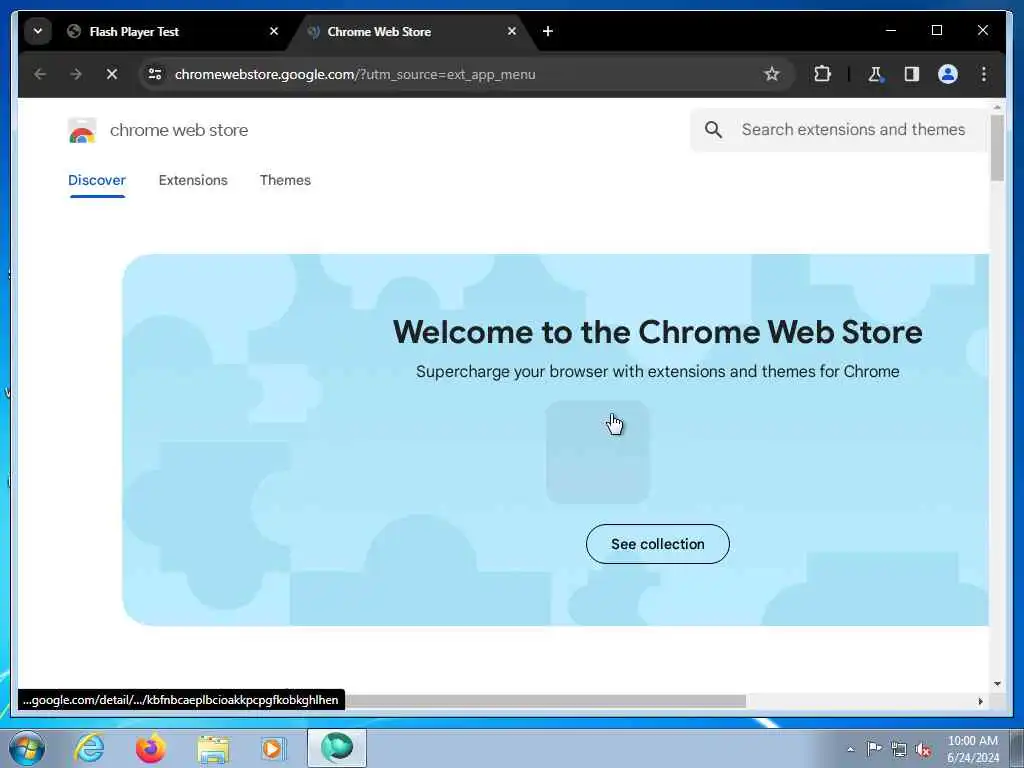This screenshot has height=768, width=1024.
Task: Open Chrome three-dot menu
Action: click(x=984, y=74)
